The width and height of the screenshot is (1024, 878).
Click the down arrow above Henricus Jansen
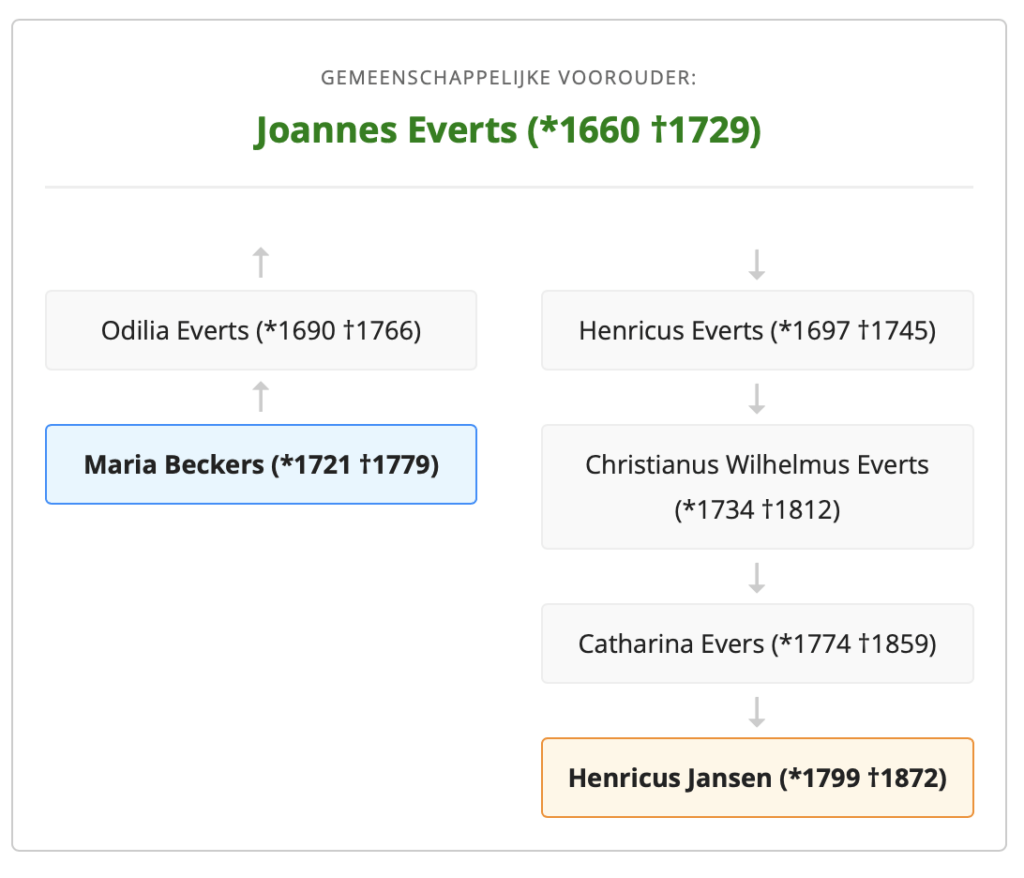tap(757, 712)
